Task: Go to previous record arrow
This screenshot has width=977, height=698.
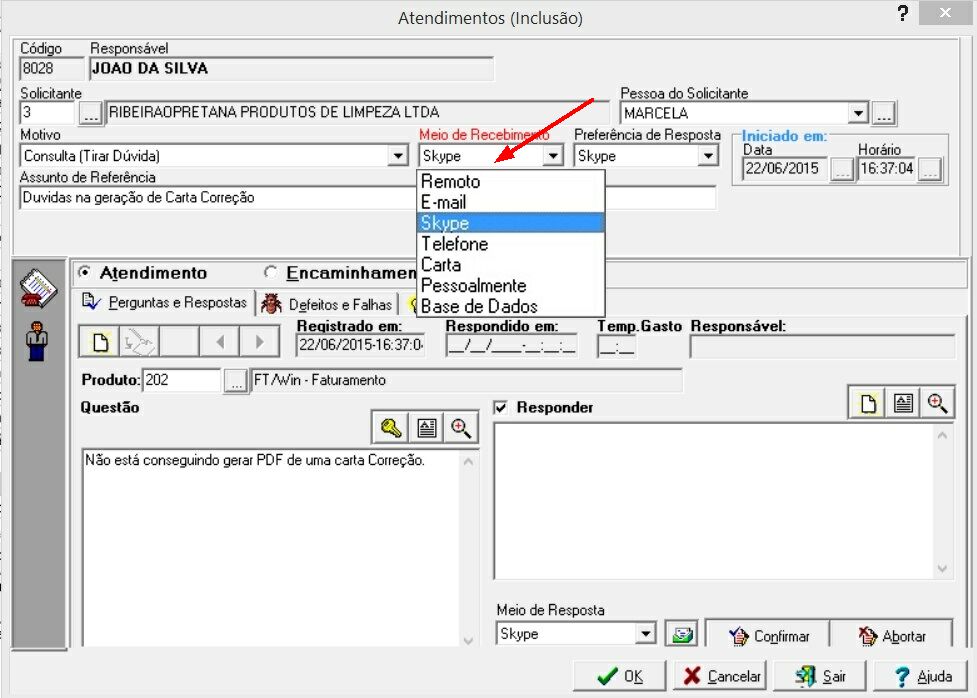Action: (220, 342)
